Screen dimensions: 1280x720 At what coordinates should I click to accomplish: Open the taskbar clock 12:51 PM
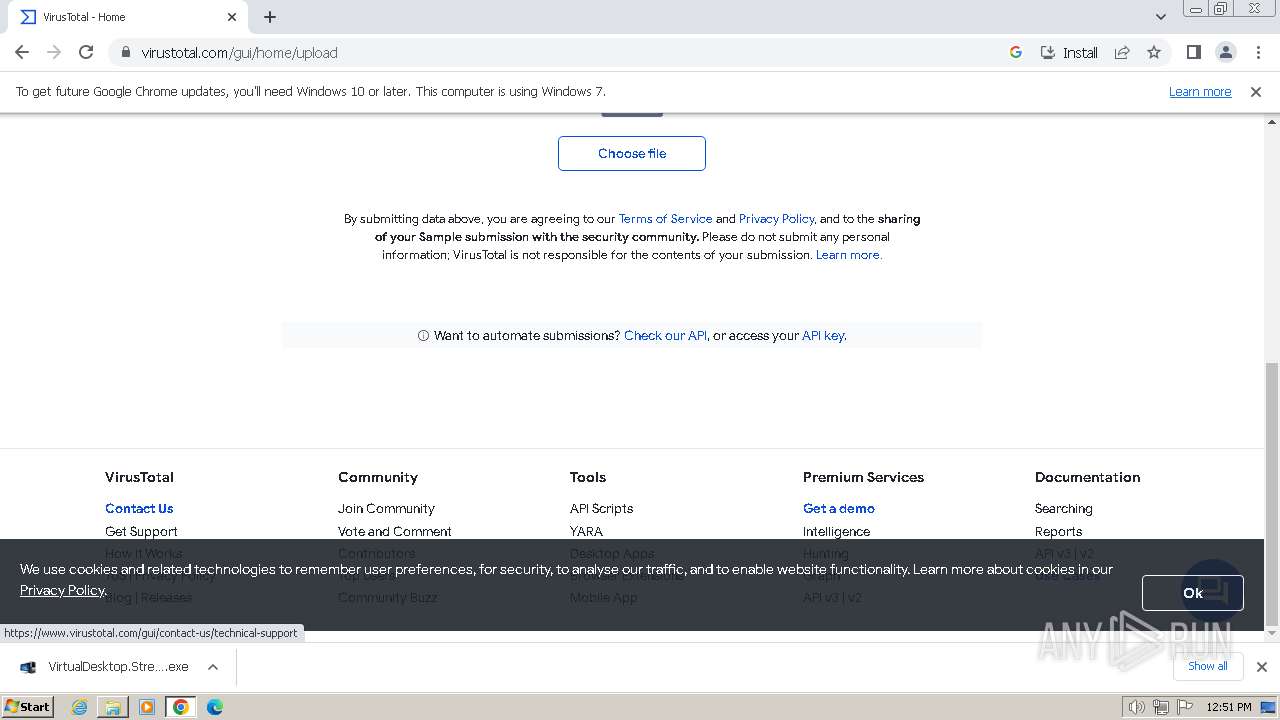1229,707
